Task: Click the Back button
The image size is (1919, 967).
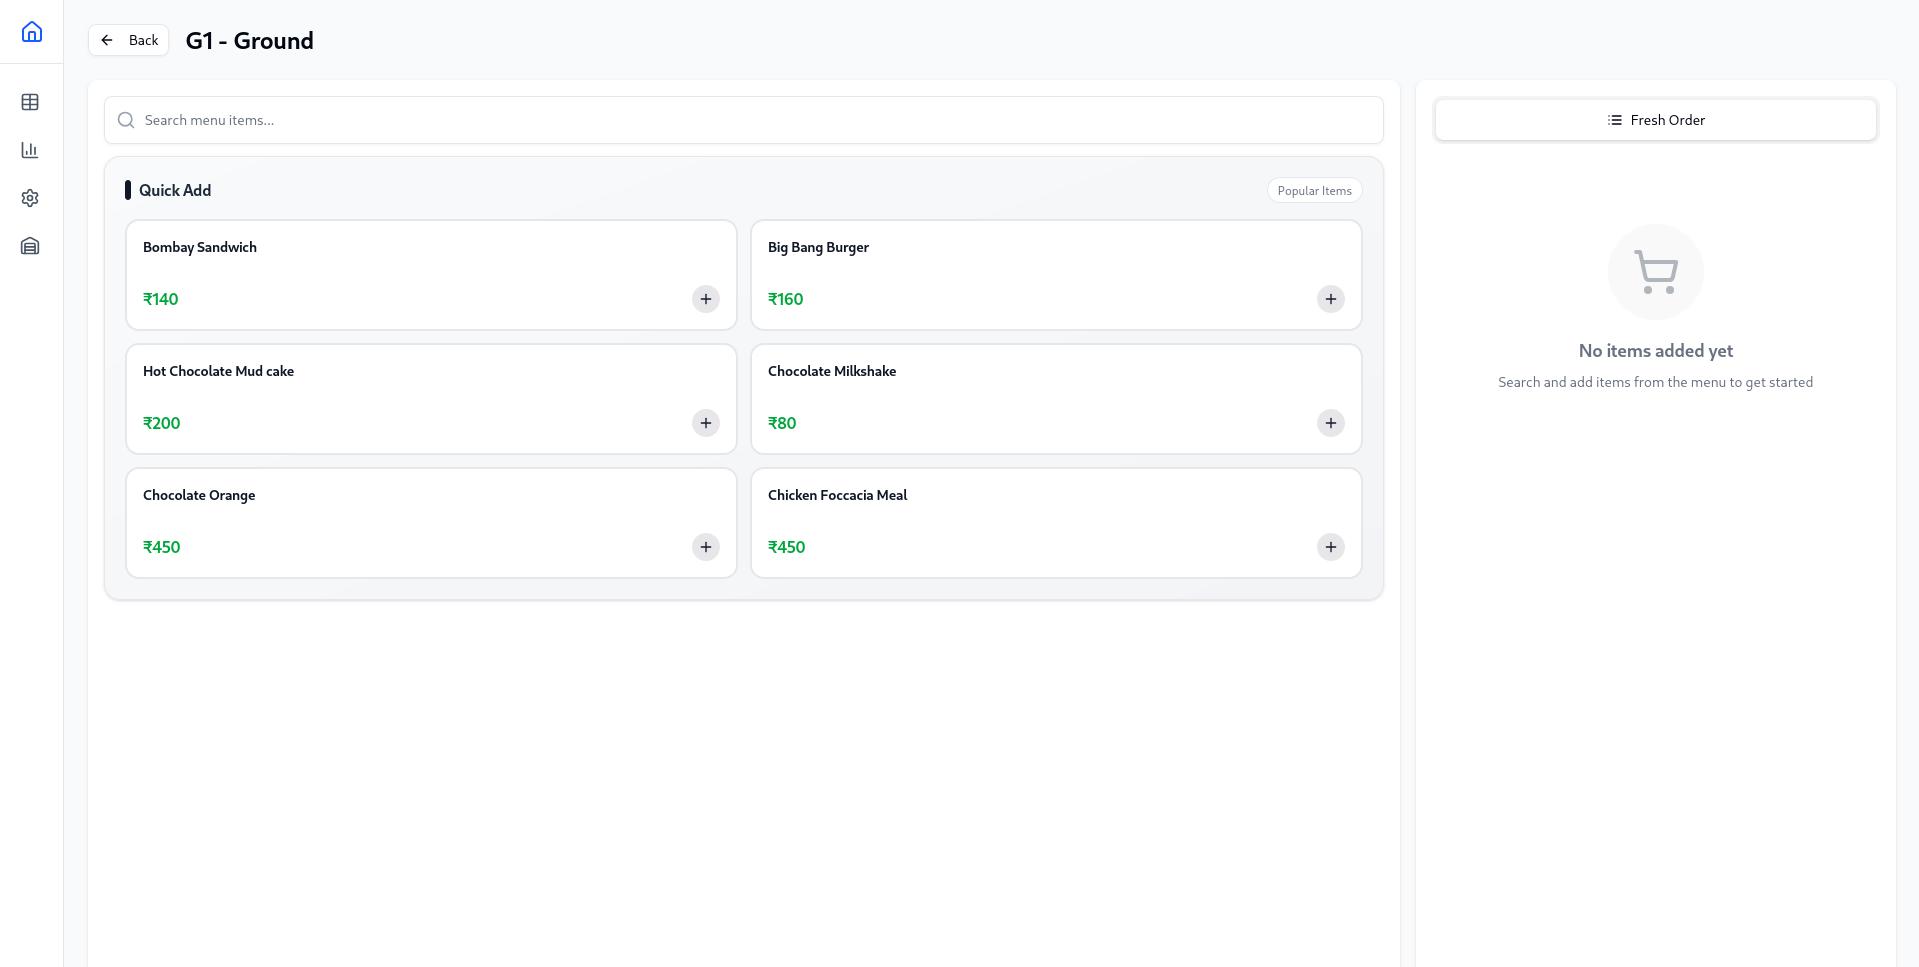Action: click(129, 40)
